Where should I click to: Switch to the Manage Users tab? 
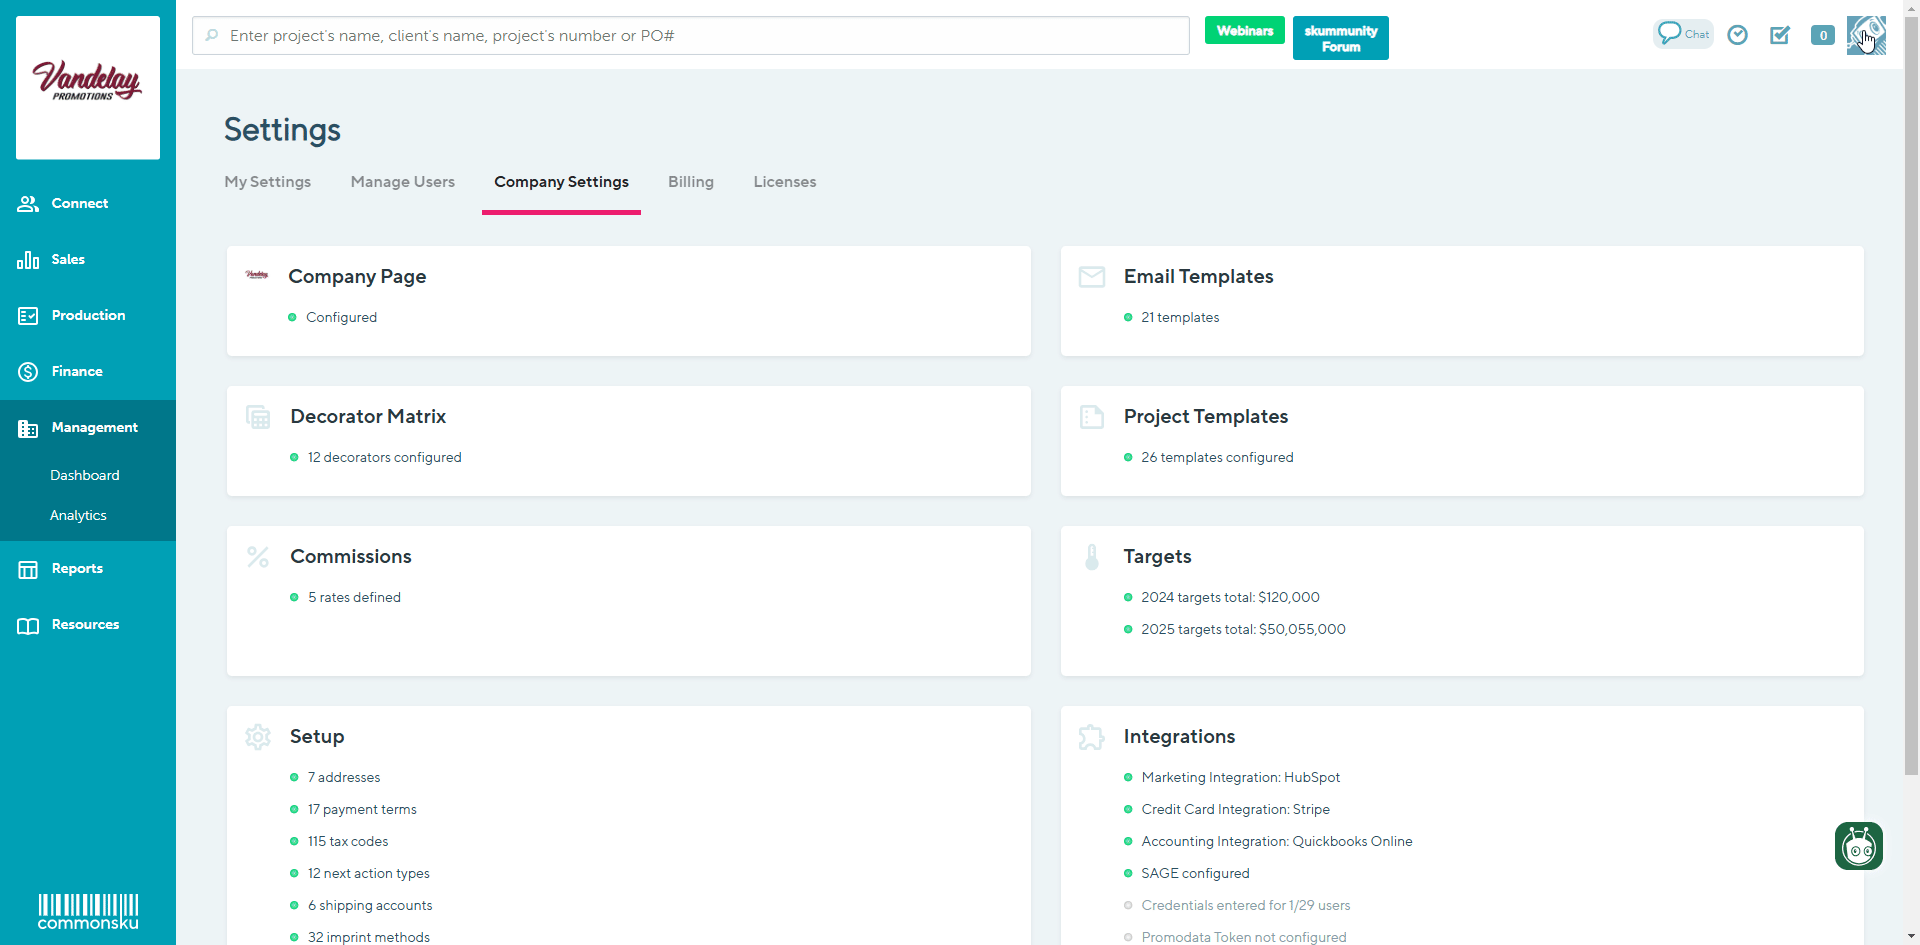point(402,182)
